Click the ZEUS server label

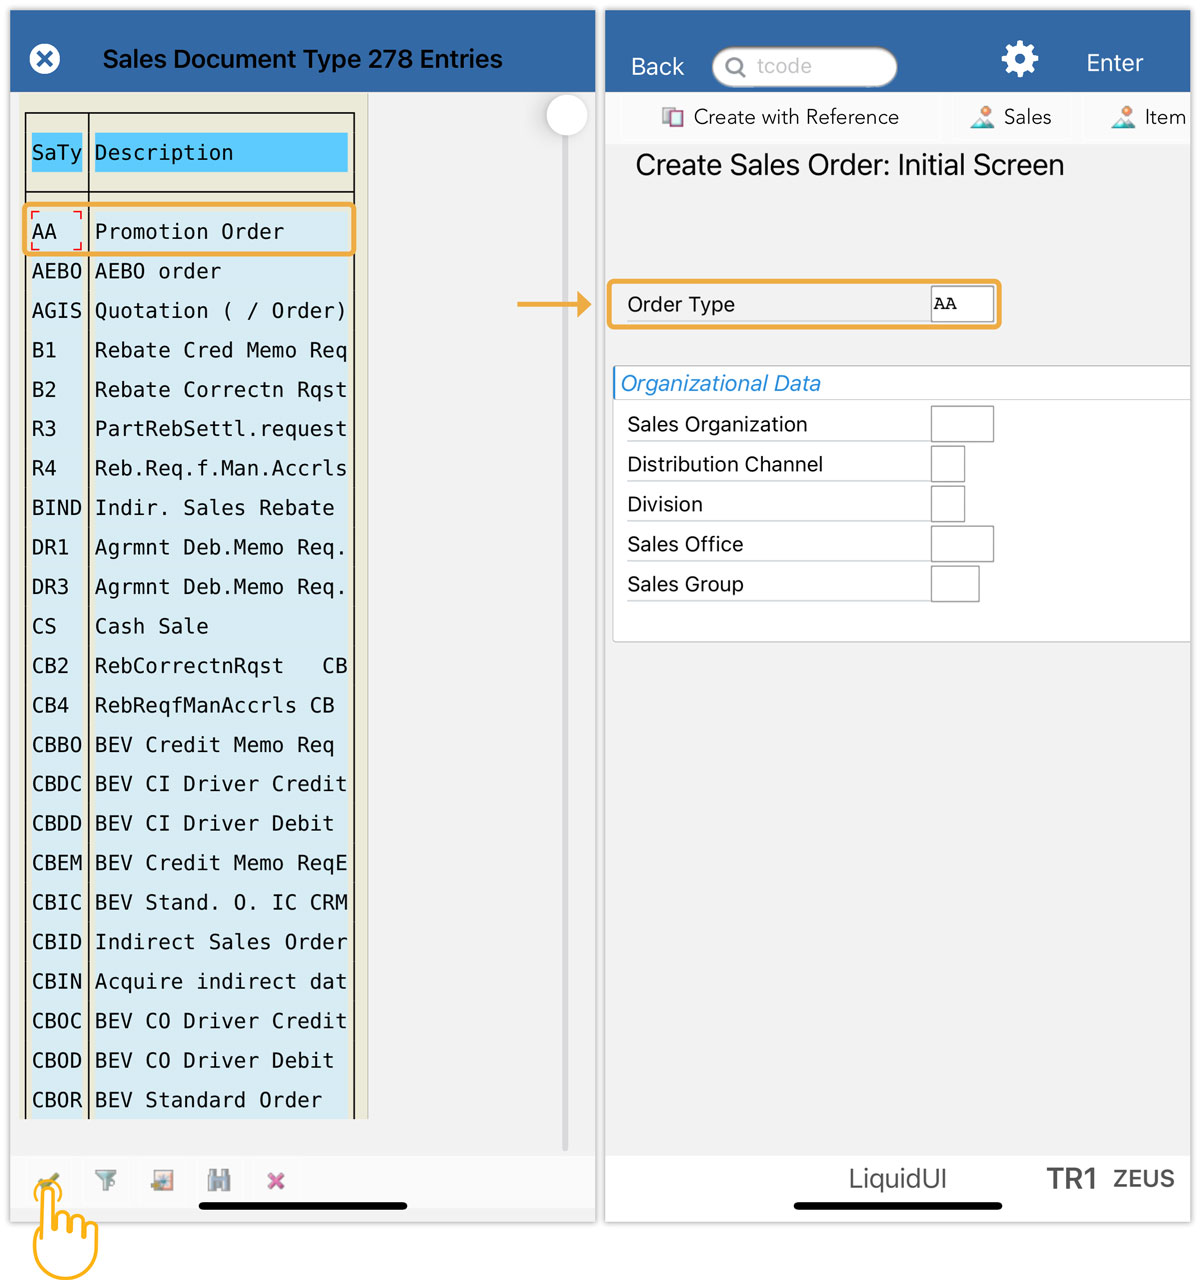pyautogui.click(x=1144, y=1179)
